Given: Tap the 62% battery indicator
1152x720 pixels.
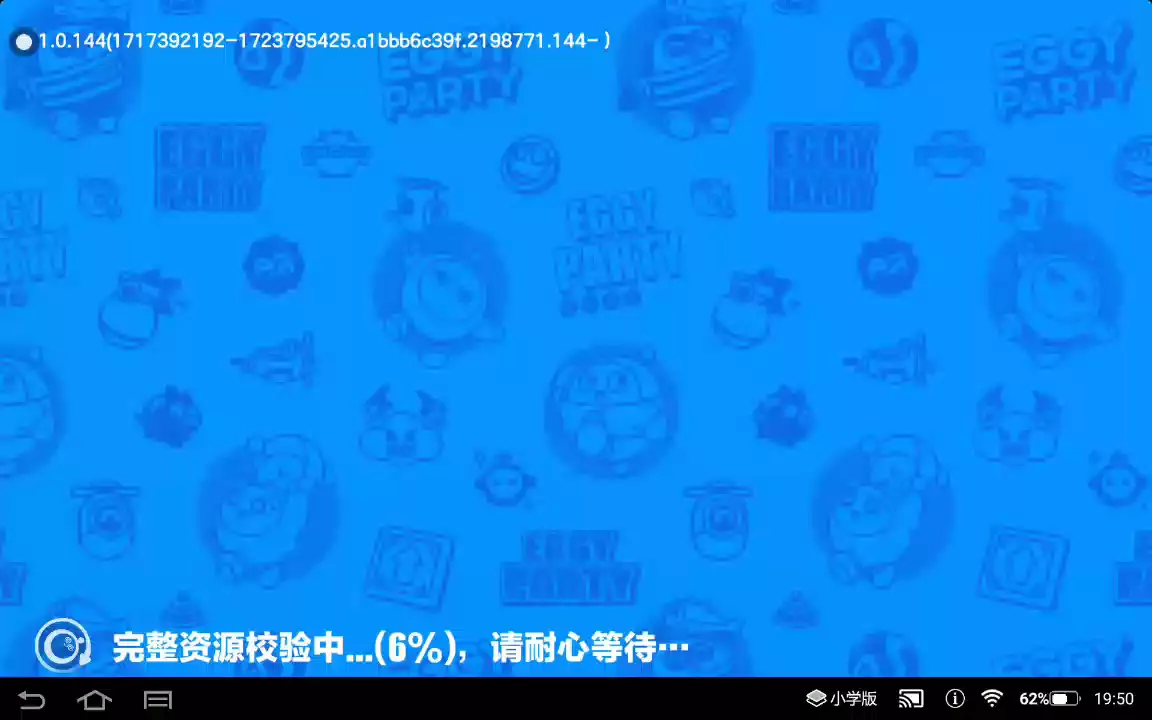Looking at the screenshot, I should [x=1049, y=698].
